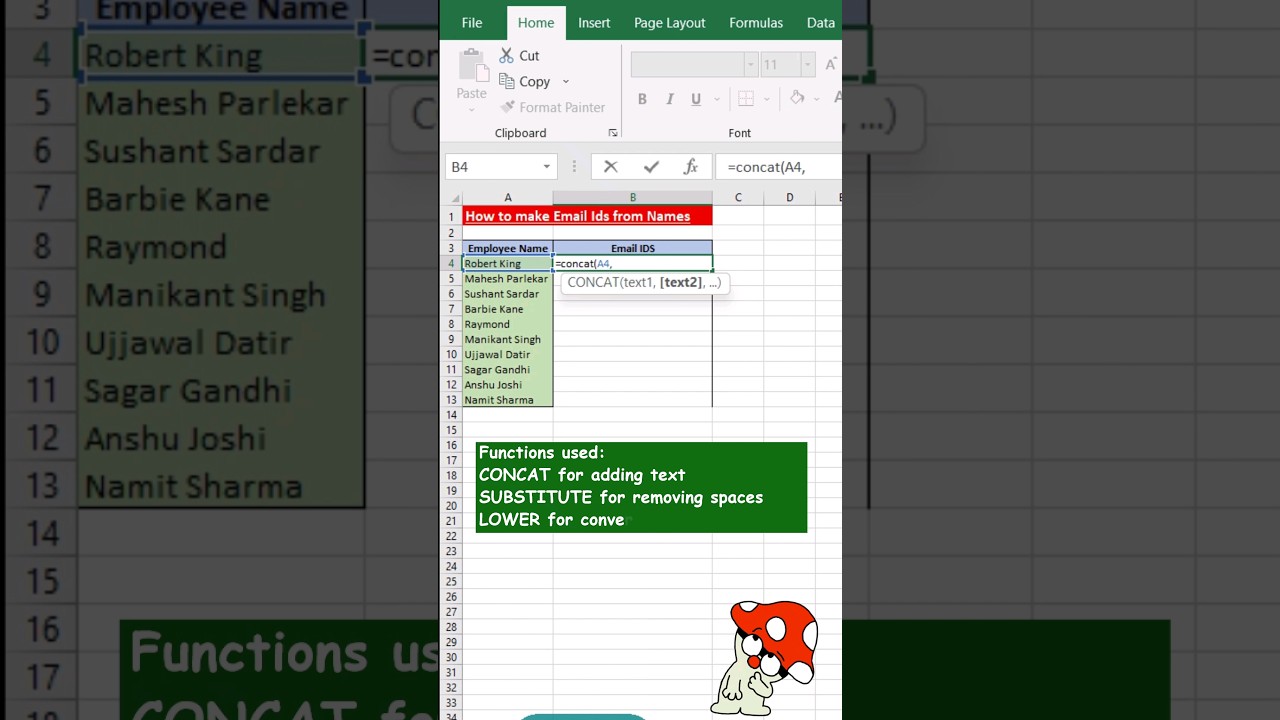Viewport: 1280px width, 720px height.
Task: Toggle Bold formatting
Action: (642, 99)
